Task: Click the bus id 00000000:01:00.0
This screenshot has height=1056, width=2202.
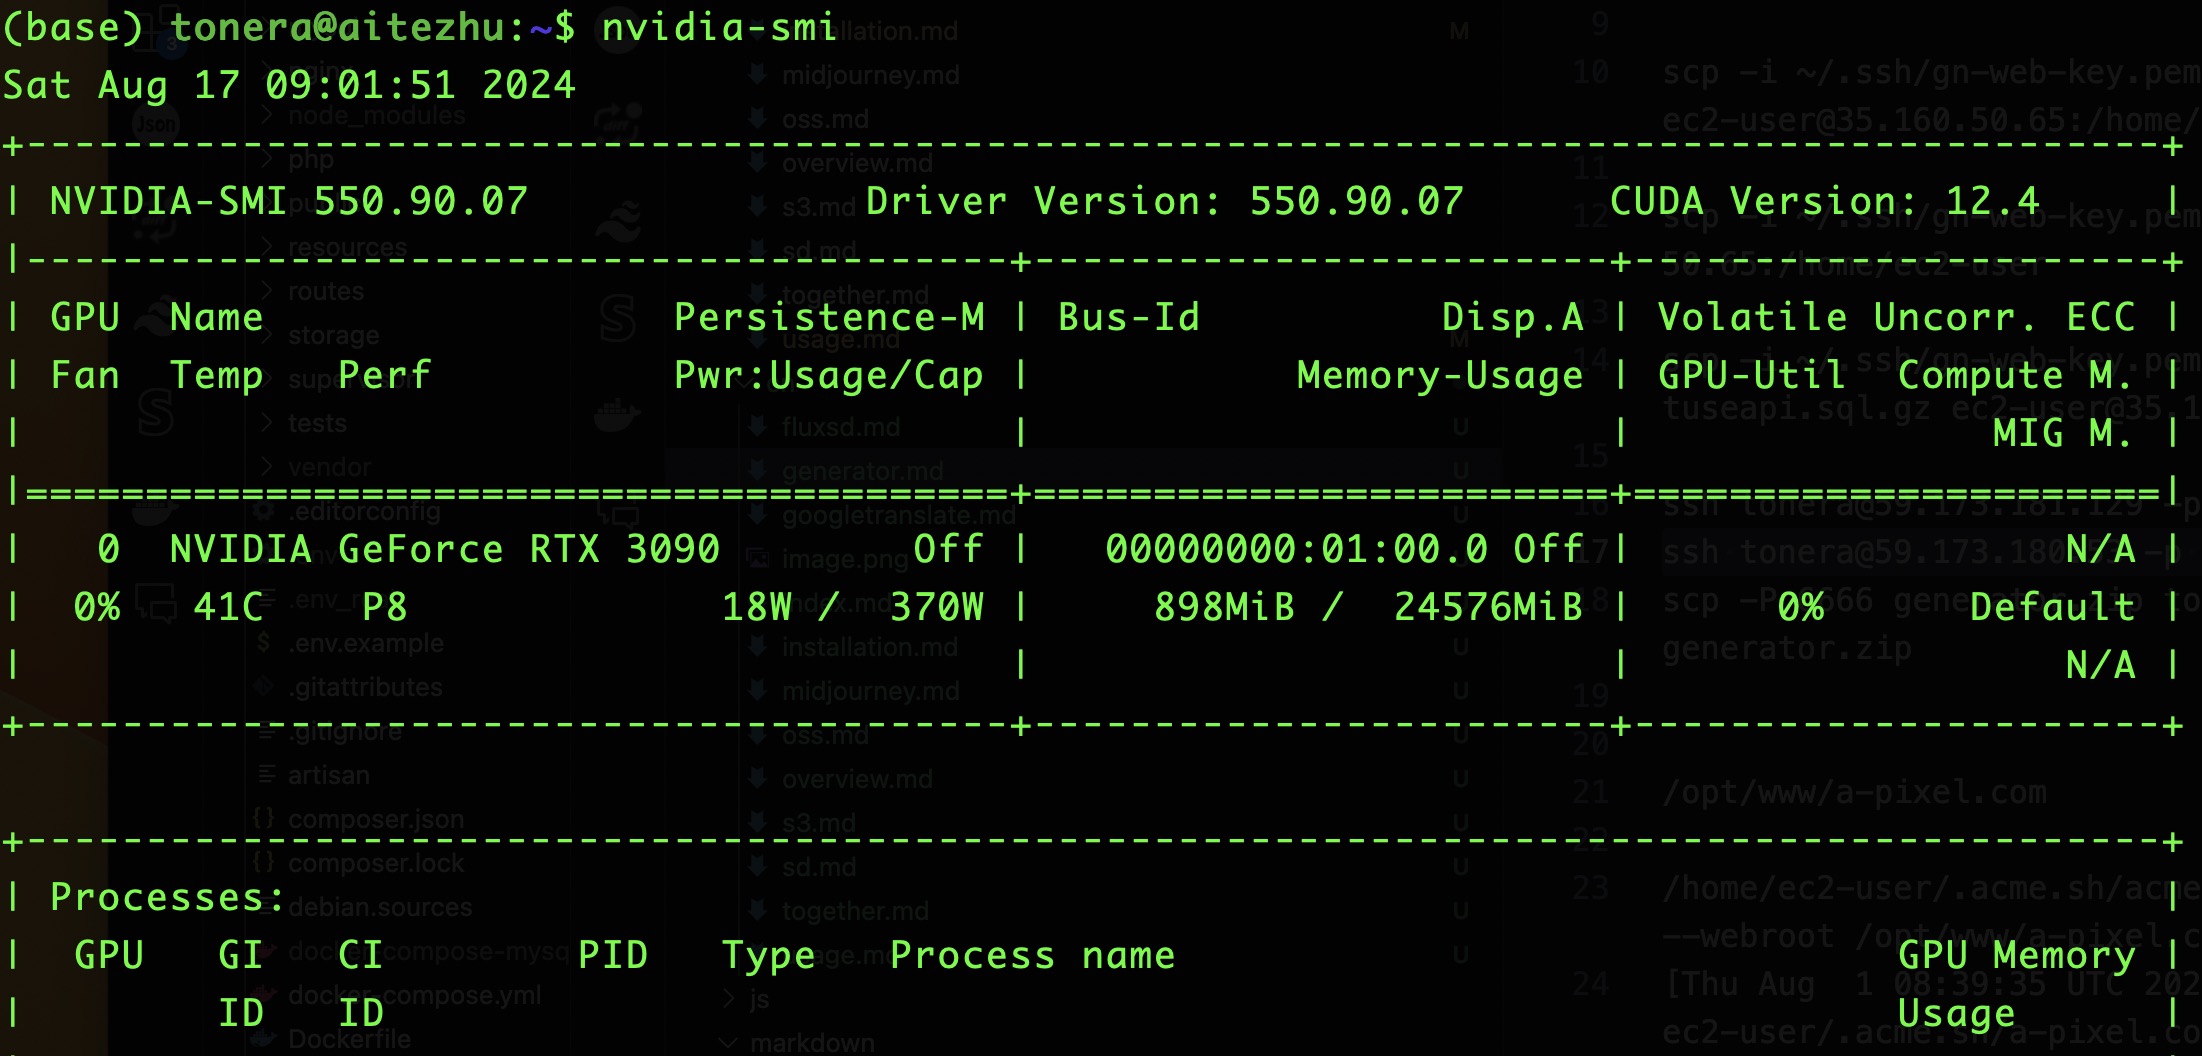Action: click(x=1297, y=549)
